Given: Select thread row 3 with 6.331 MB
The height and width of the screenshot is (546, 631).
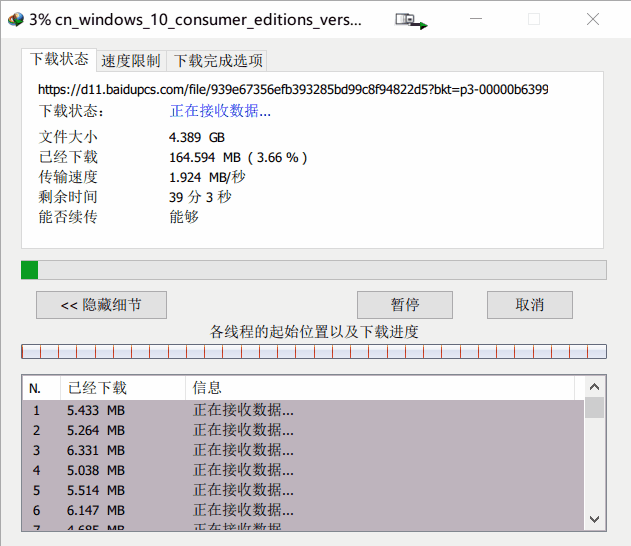Looking at the screenshot, I should click(300, 450).
